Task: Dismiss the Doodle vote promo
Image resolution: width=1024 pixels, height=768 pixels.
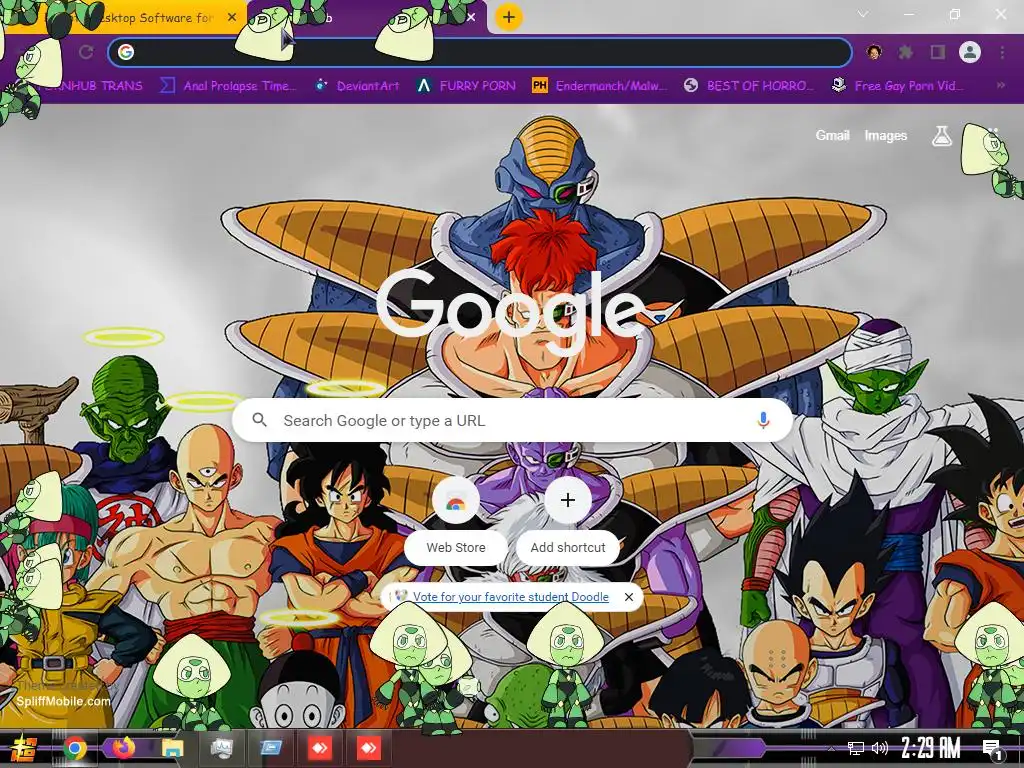Action: coord(628,597)
